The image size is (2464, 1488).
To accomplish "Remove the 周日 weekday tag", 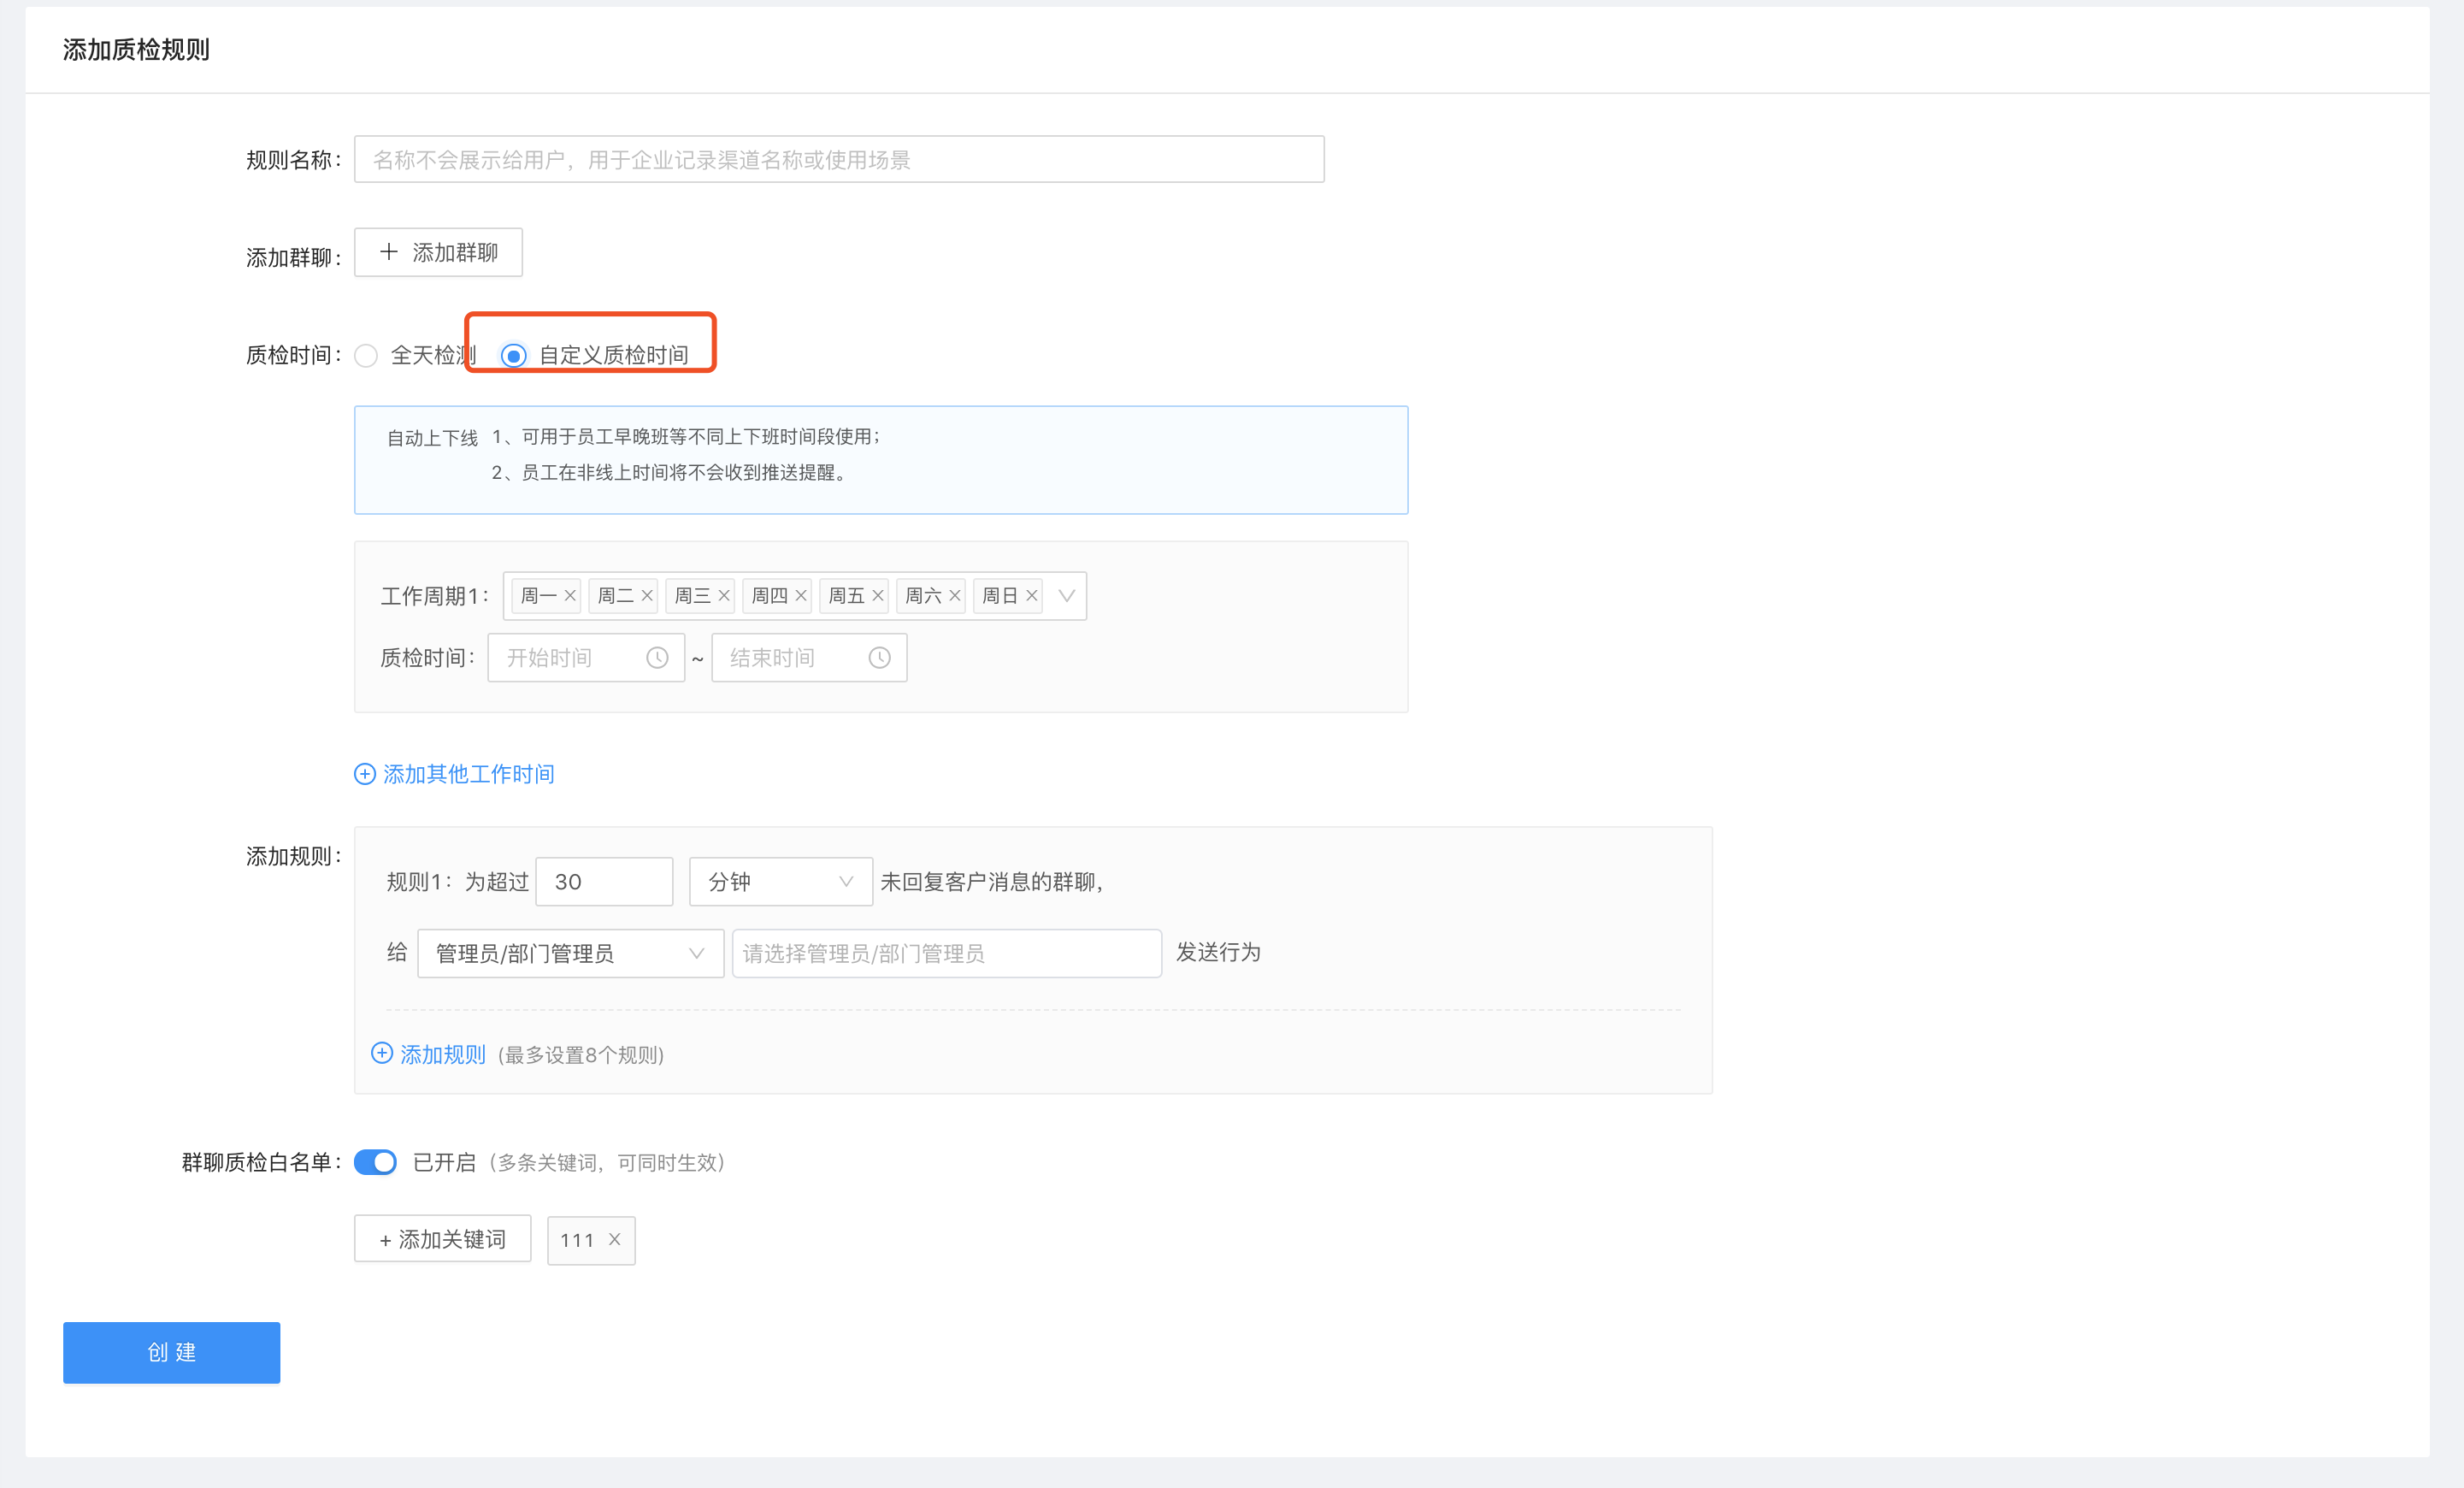I will click(1032, 596).
